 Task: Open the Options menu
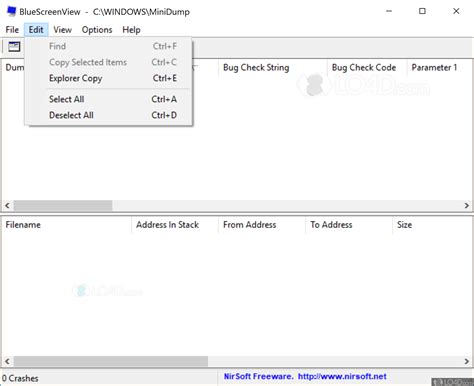tap(97, 30)
